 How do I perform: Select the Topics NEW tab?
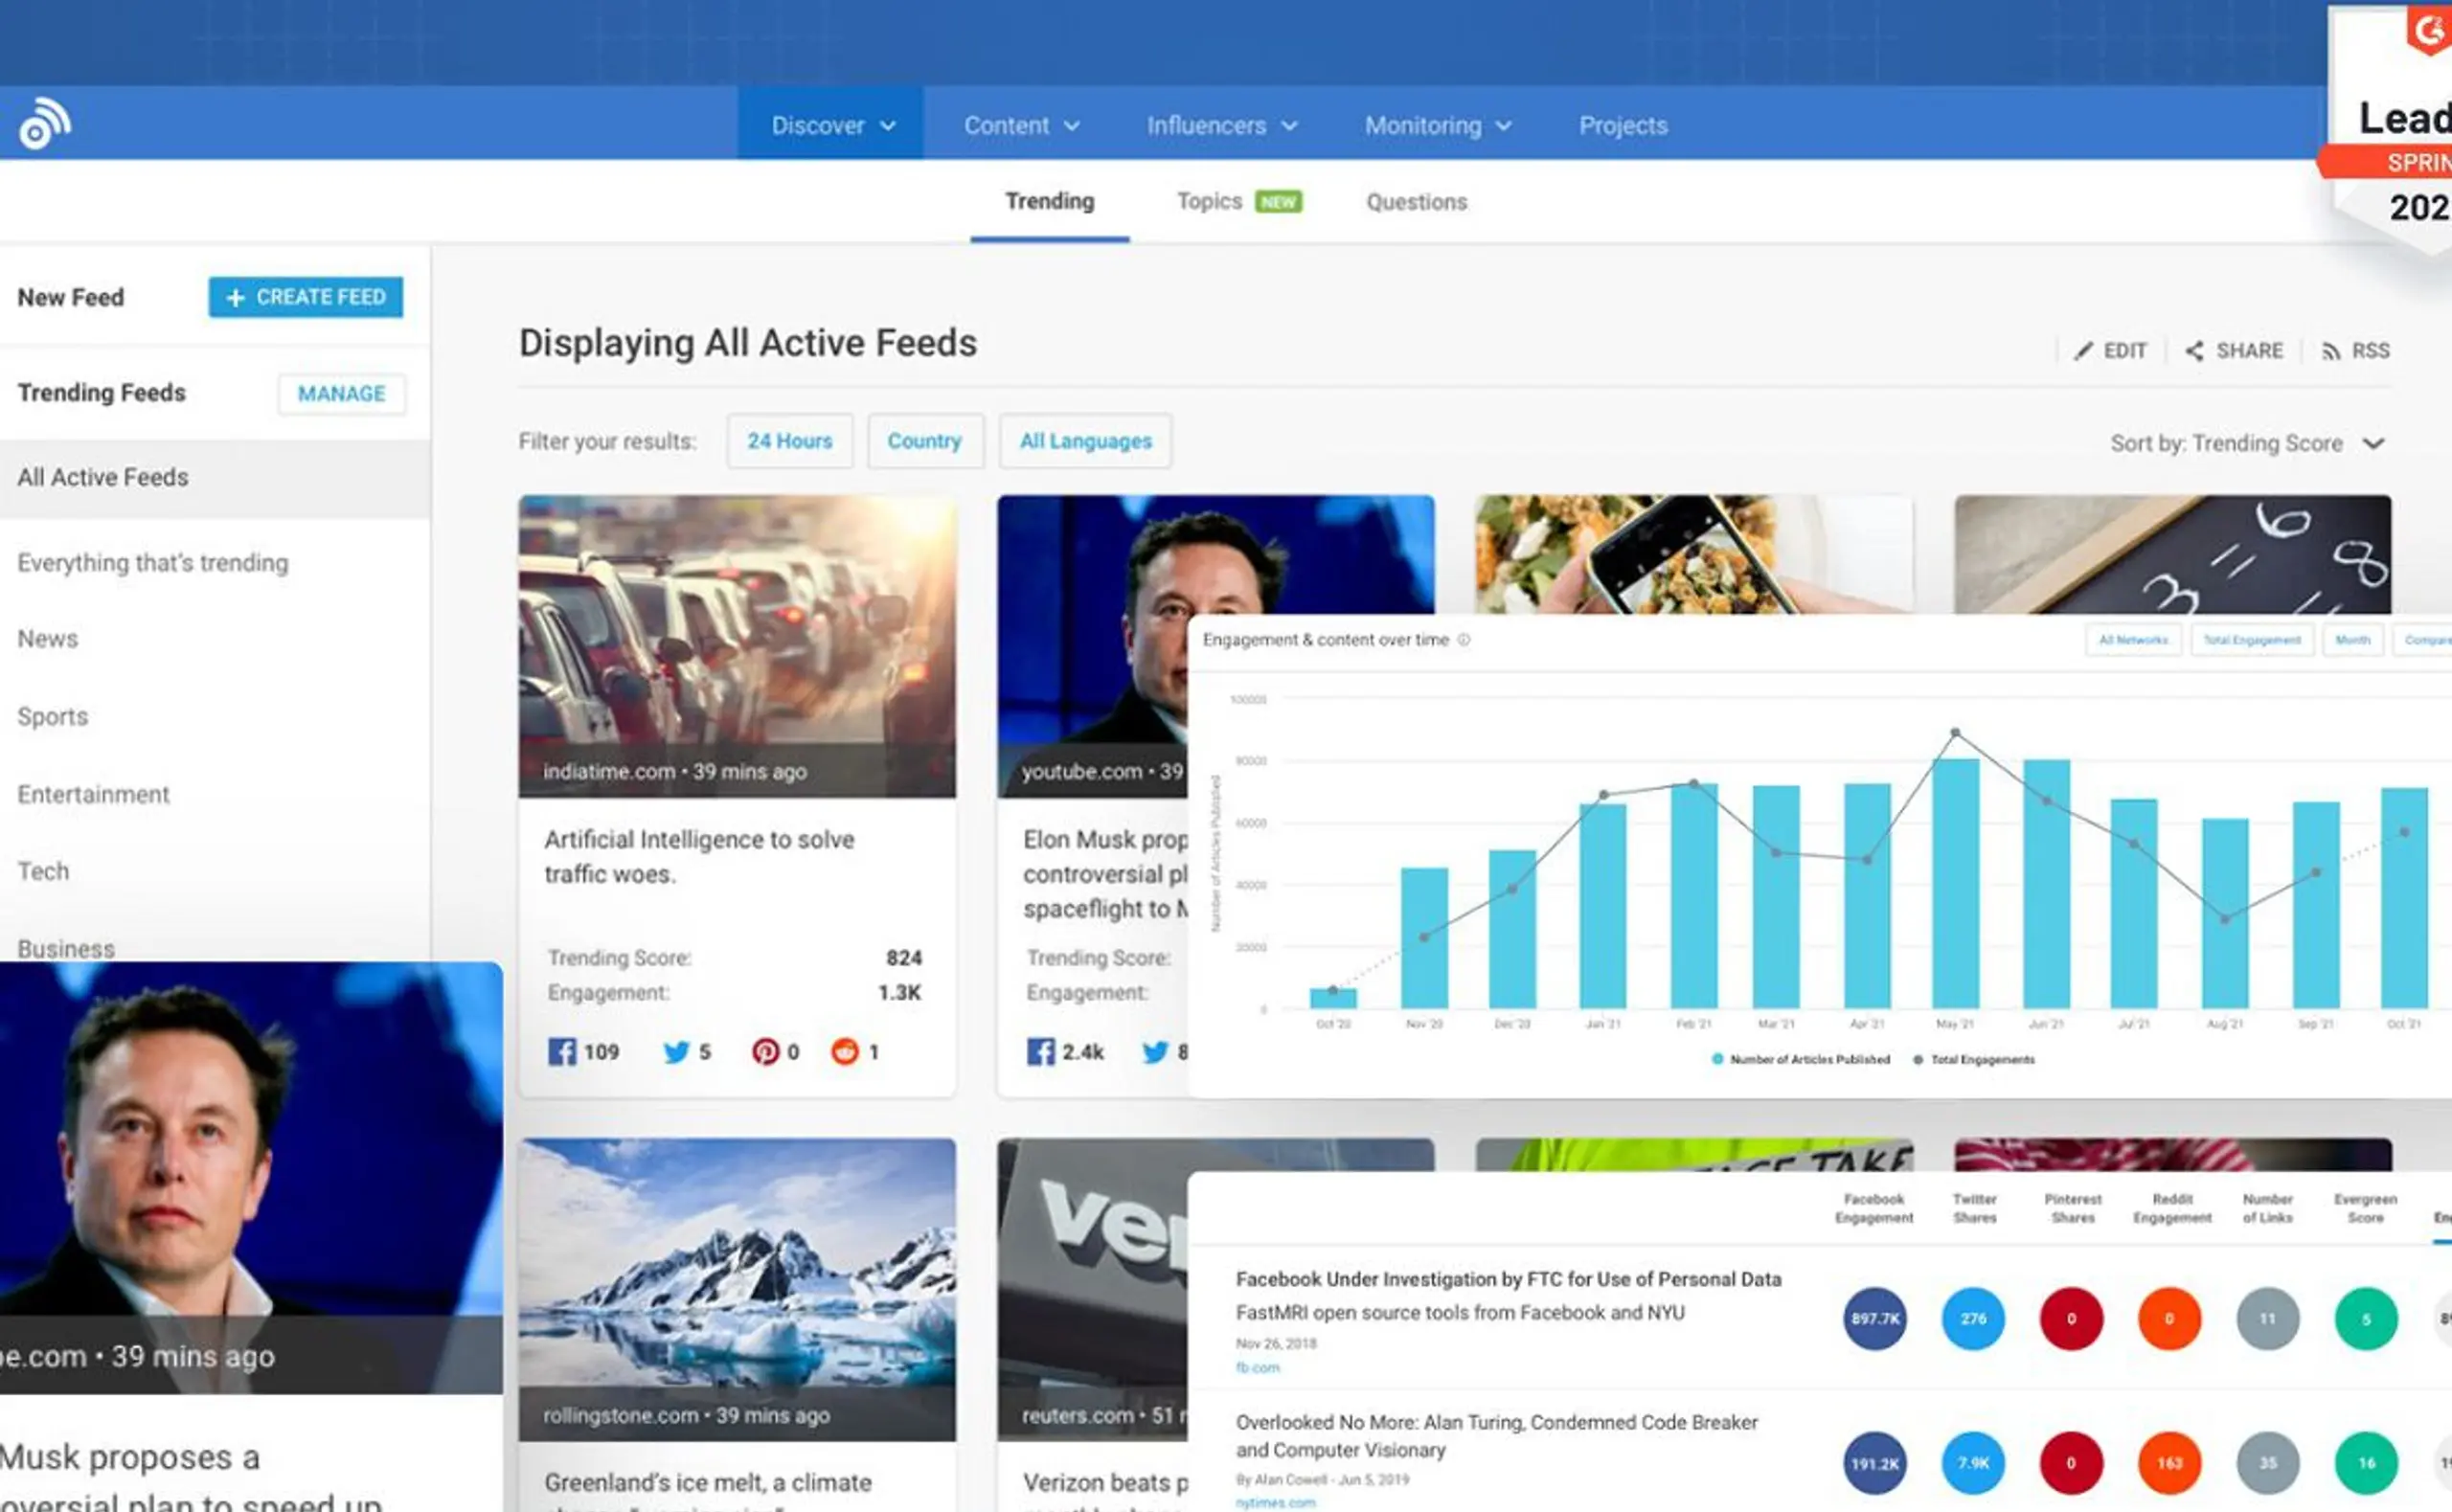pos(1235,201)
